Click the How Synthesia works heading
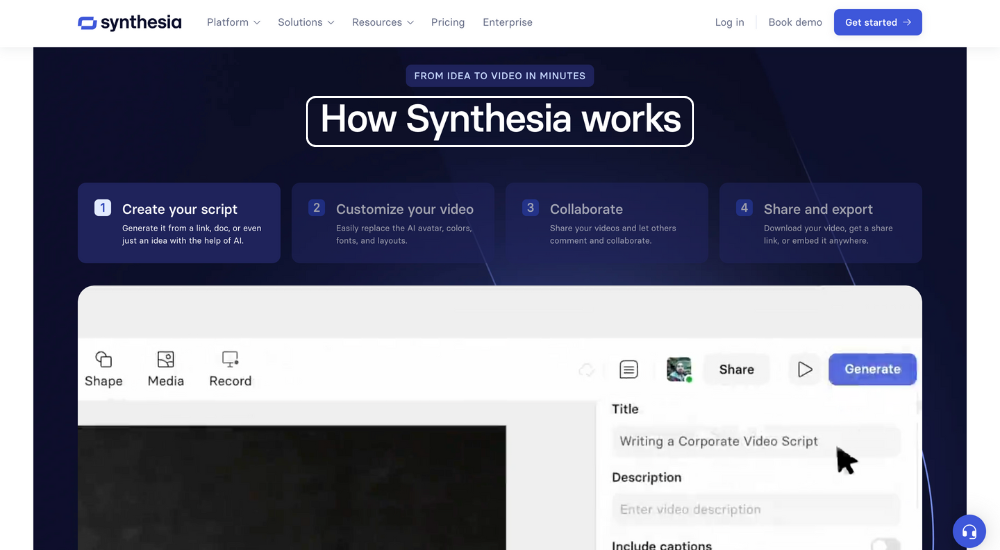 pos(500,121)
